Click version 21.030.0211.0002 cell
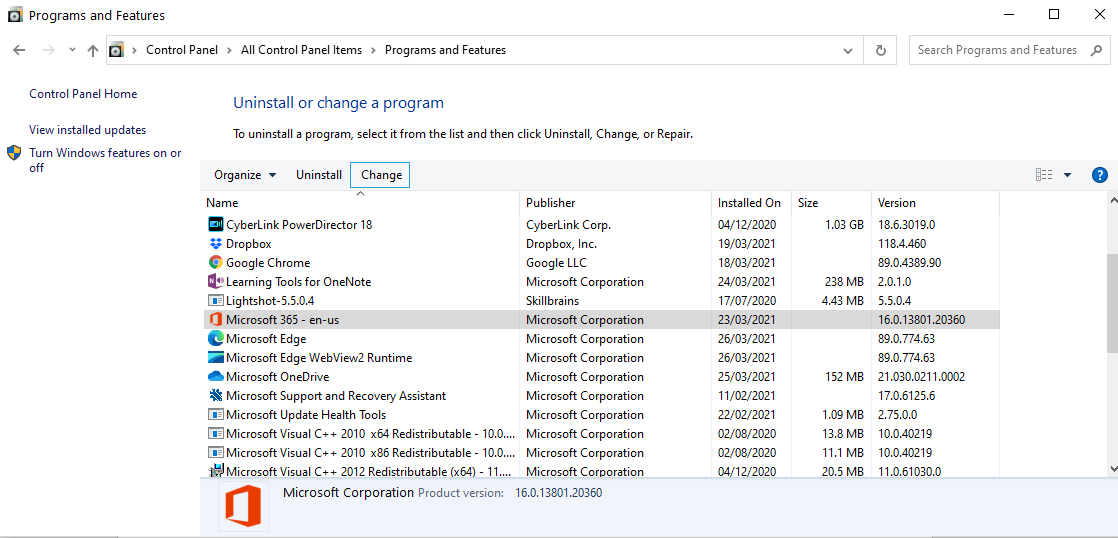This screenshot has height=538, width=1118. click(920, 377)
